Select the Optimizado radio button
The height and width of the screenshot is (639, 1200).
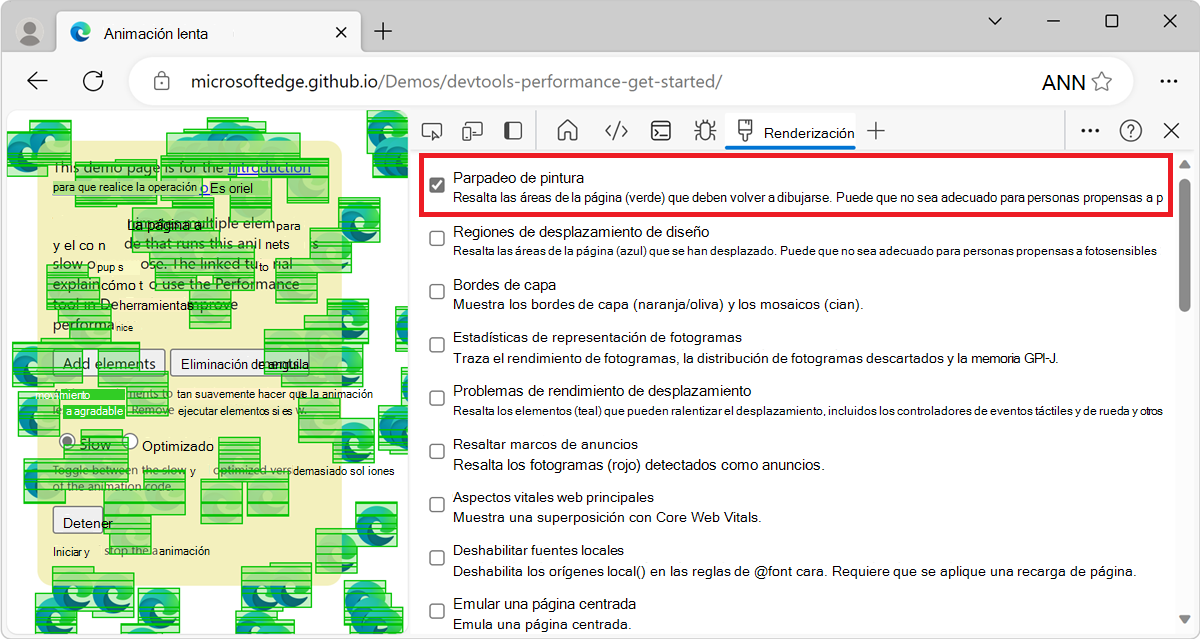(x=131, y=441)
